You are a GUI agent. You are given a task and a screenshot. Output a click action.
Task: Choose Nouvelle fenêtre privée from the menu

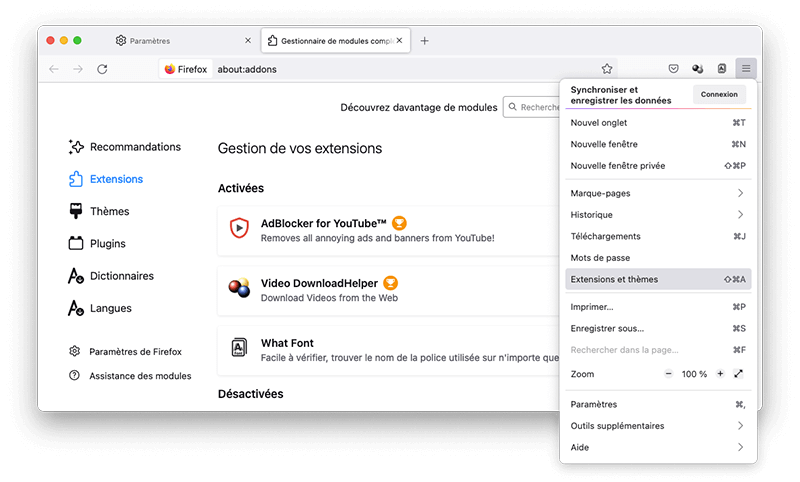pos(658,165)
